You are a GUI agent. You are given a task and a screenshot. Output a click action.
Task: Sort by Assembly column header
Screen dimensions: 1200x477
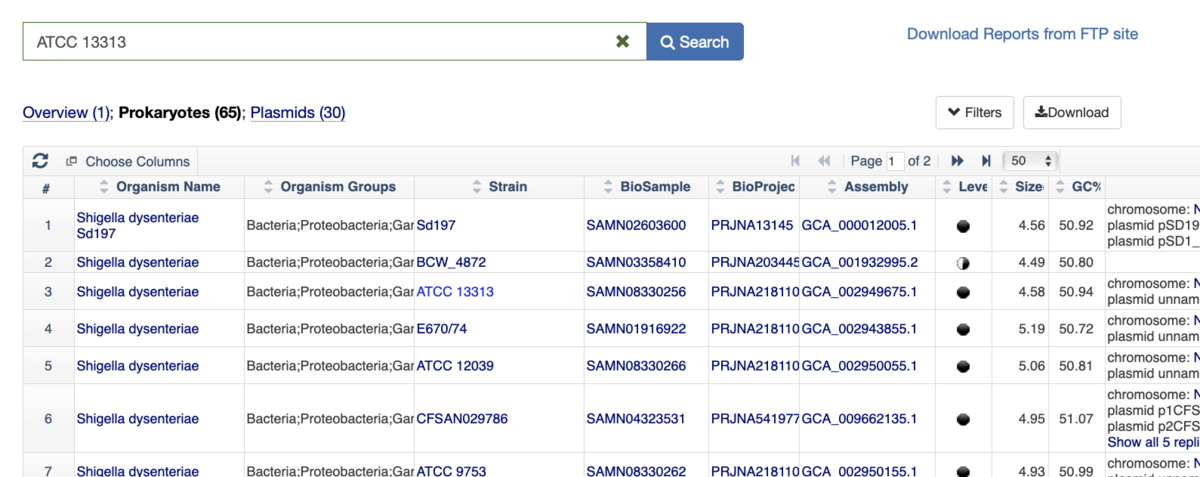[868, 187]
